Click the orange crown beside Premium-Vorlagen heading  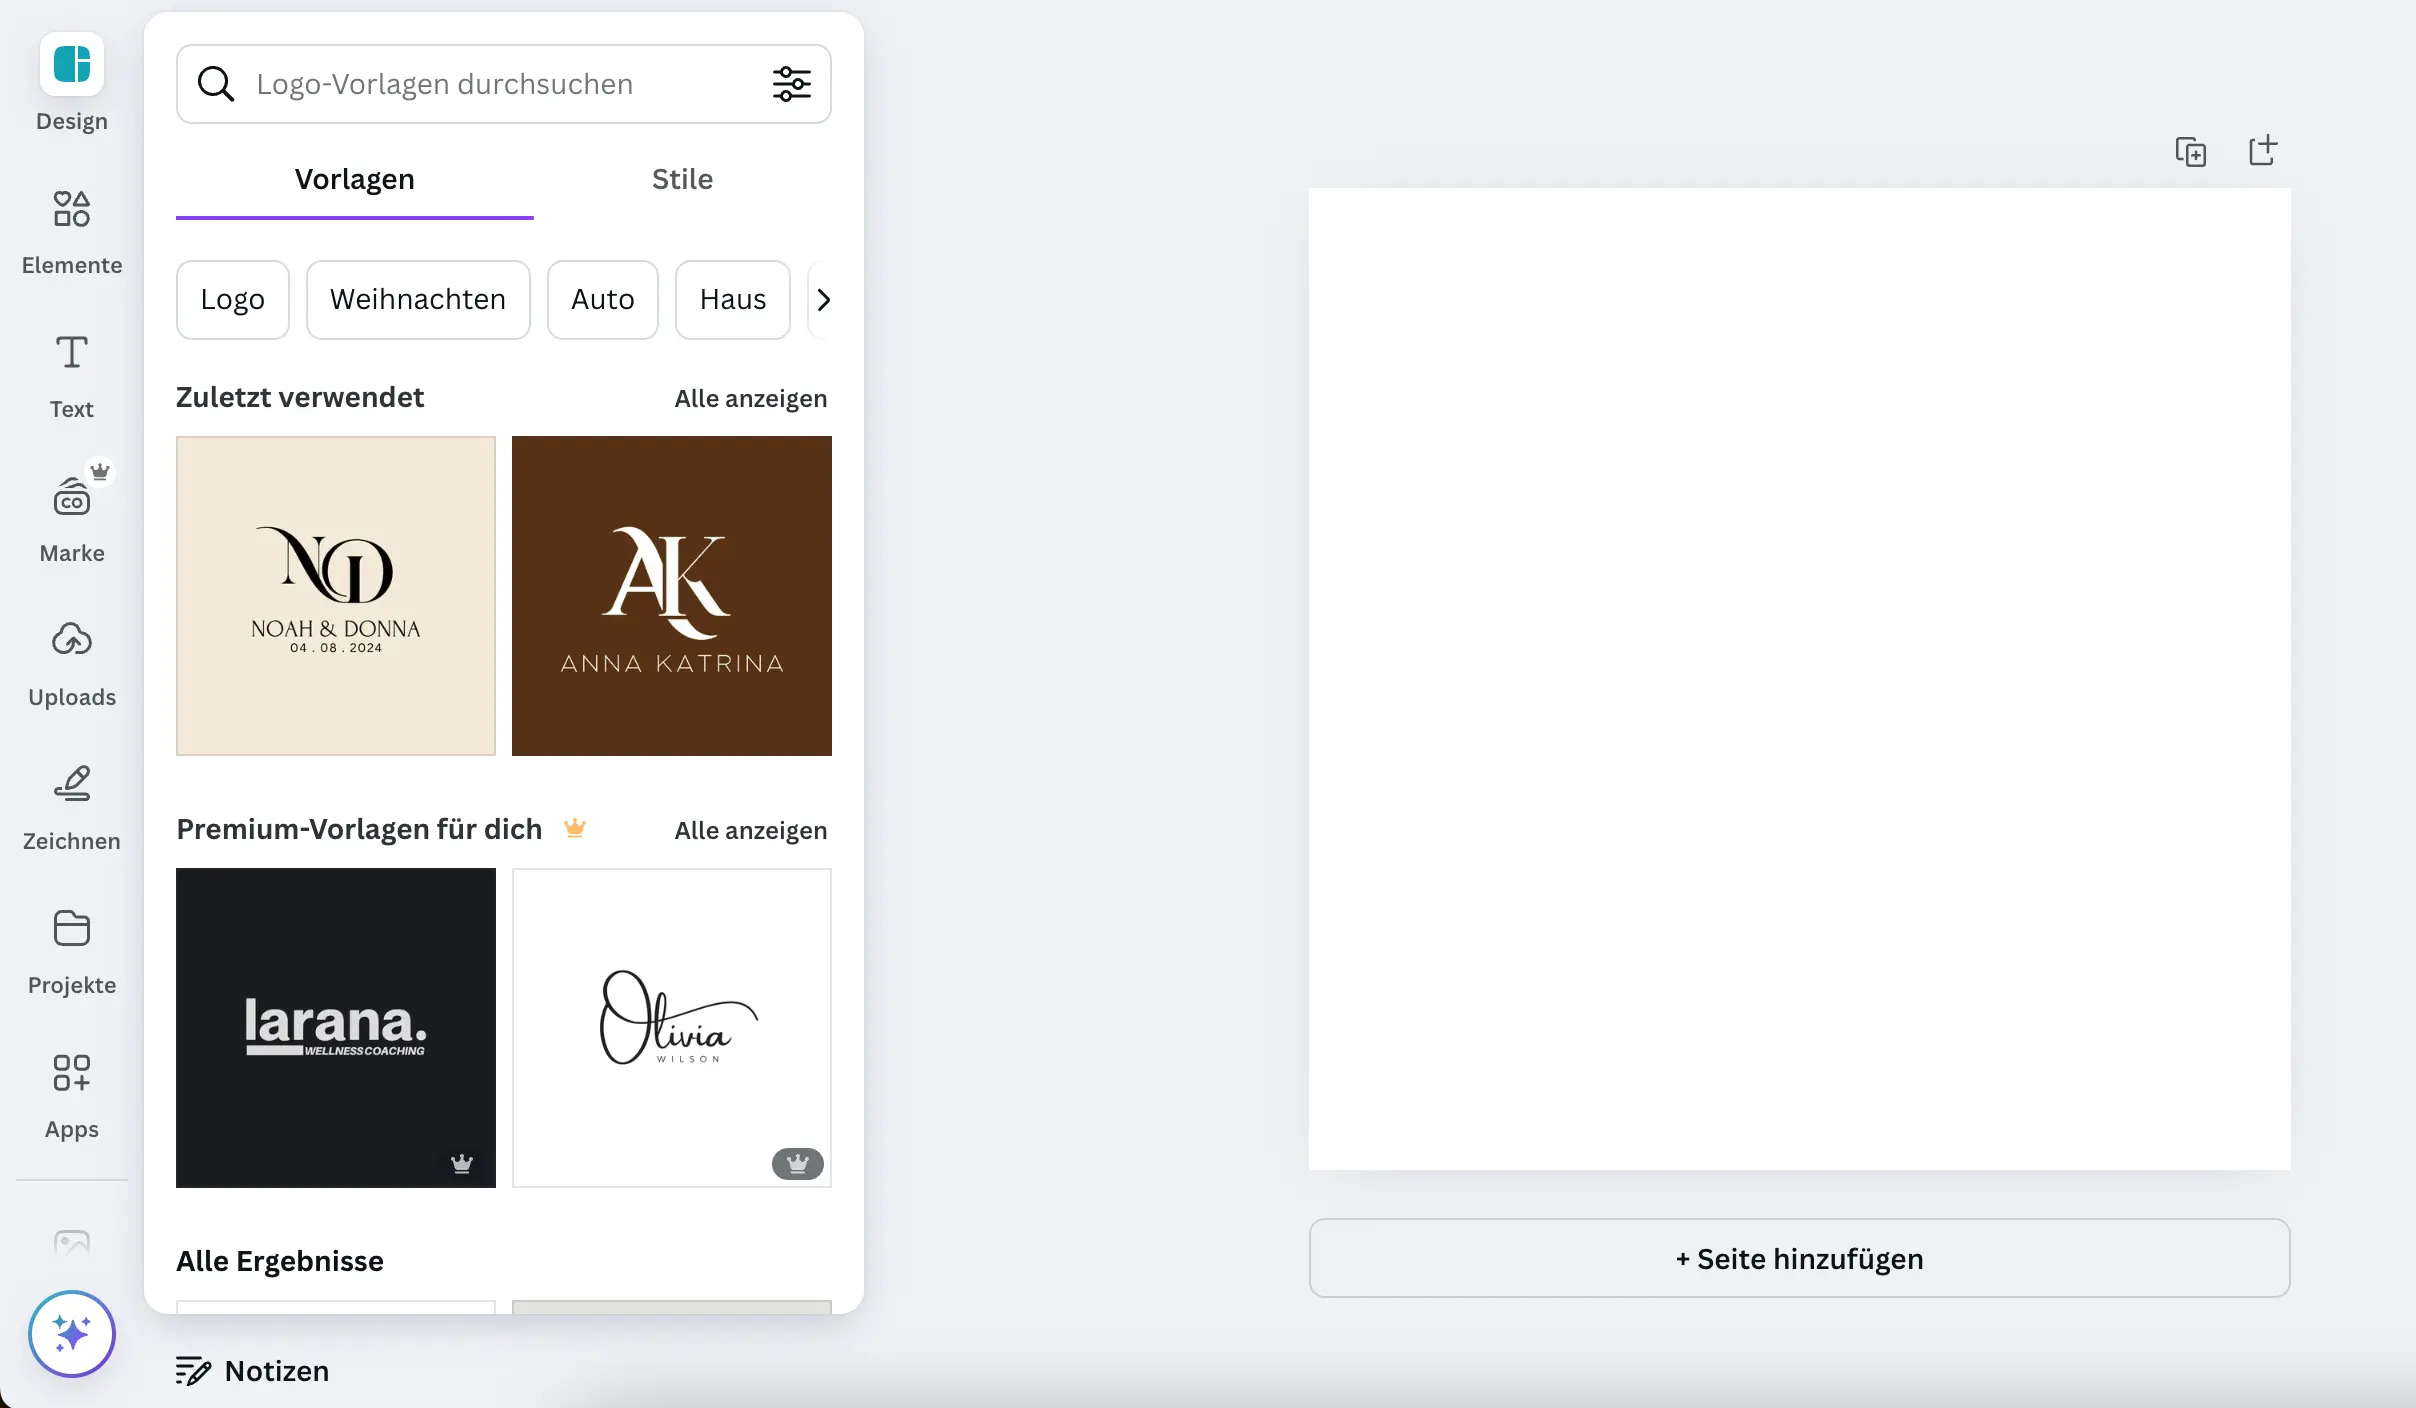575,828
